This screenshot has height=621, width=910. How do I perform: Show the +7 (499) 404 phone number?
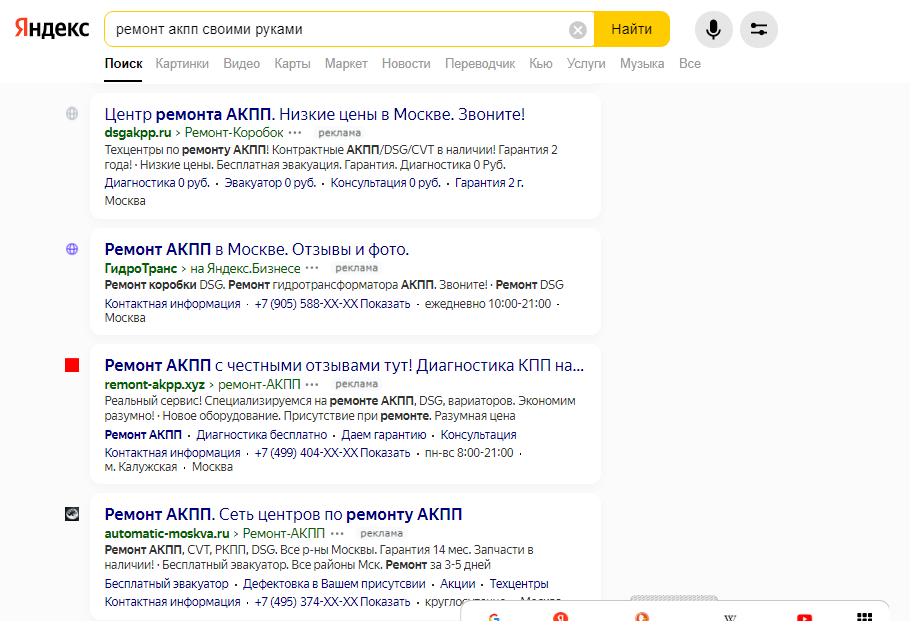coord(333,453)
